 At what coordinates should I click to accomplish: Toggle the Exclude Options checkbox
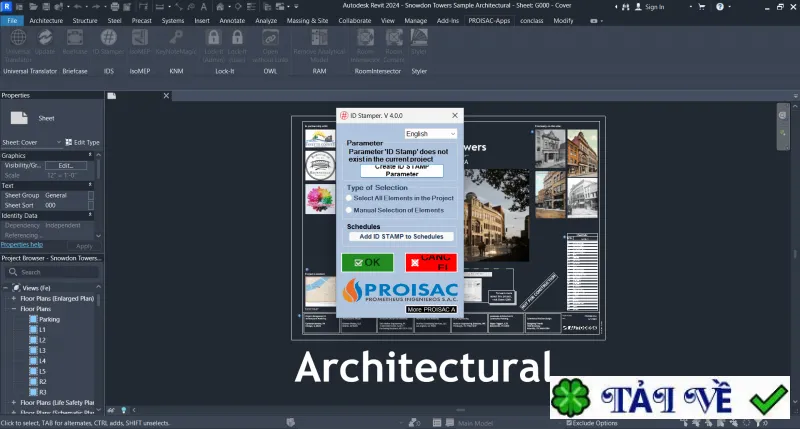click(x=570, y=423)
